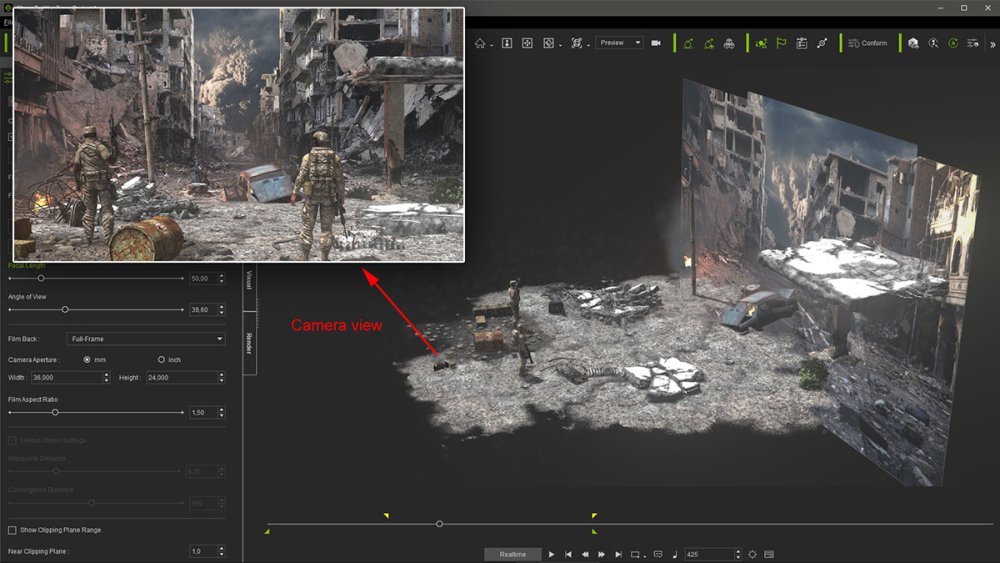Click the yellow marker farthest from the range start

point(594,515)
